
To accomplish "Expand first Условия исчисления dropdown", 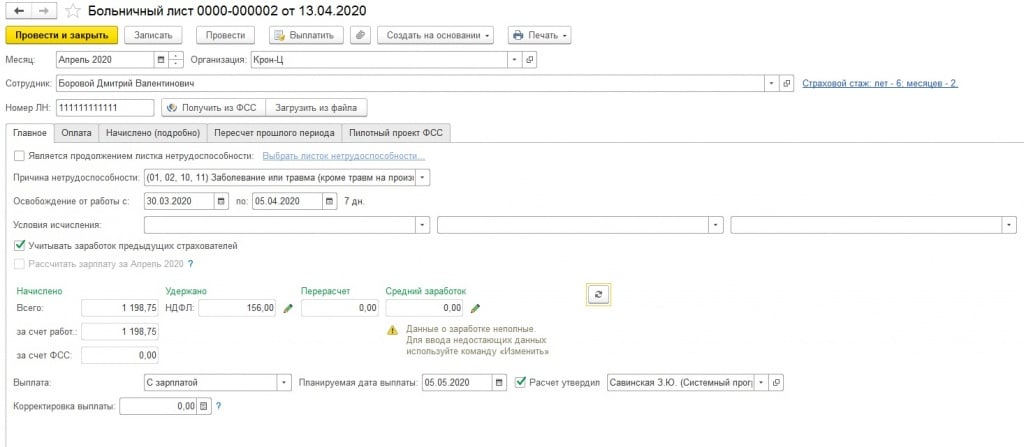I will point(423,225).
